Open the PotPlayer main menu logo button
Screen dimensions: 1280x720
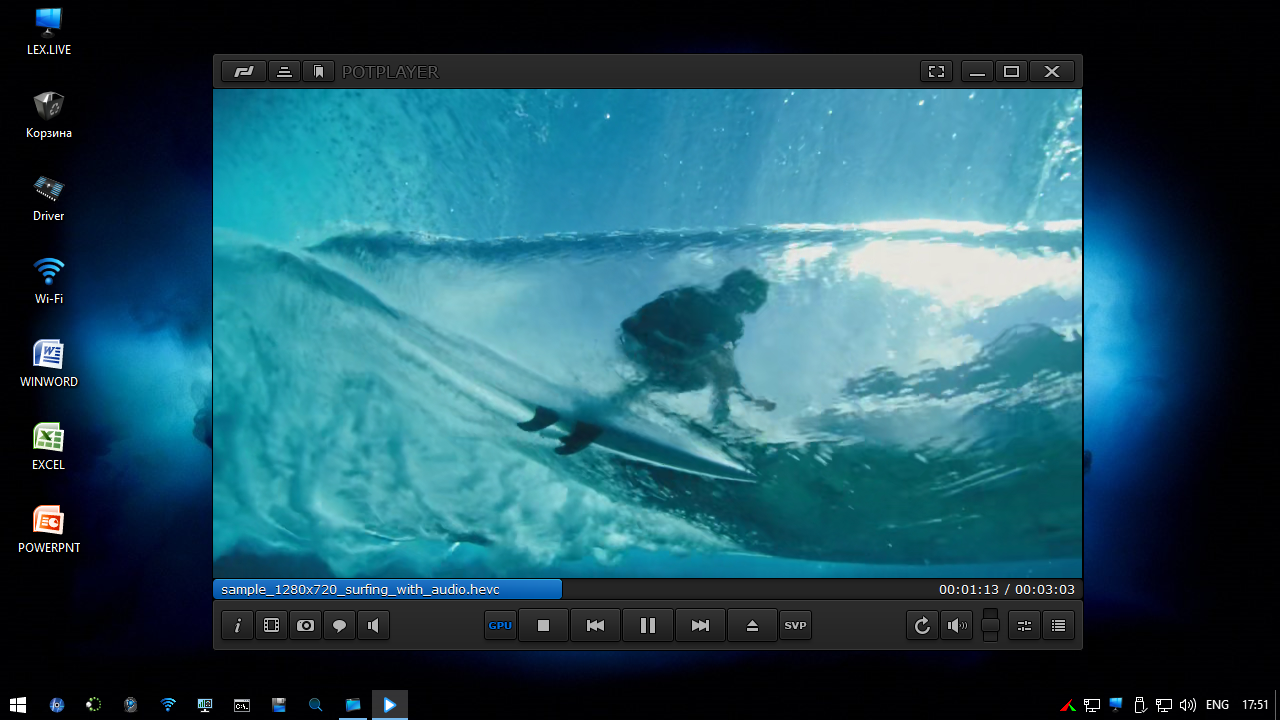(243, 72)
